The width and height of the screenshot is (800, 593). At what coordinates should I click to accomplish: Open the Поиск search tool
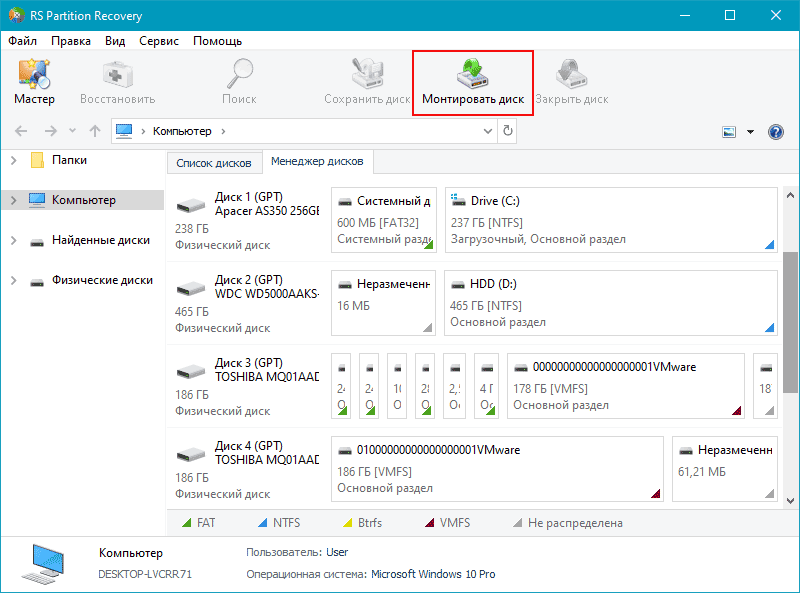click(x=239, y=82)
